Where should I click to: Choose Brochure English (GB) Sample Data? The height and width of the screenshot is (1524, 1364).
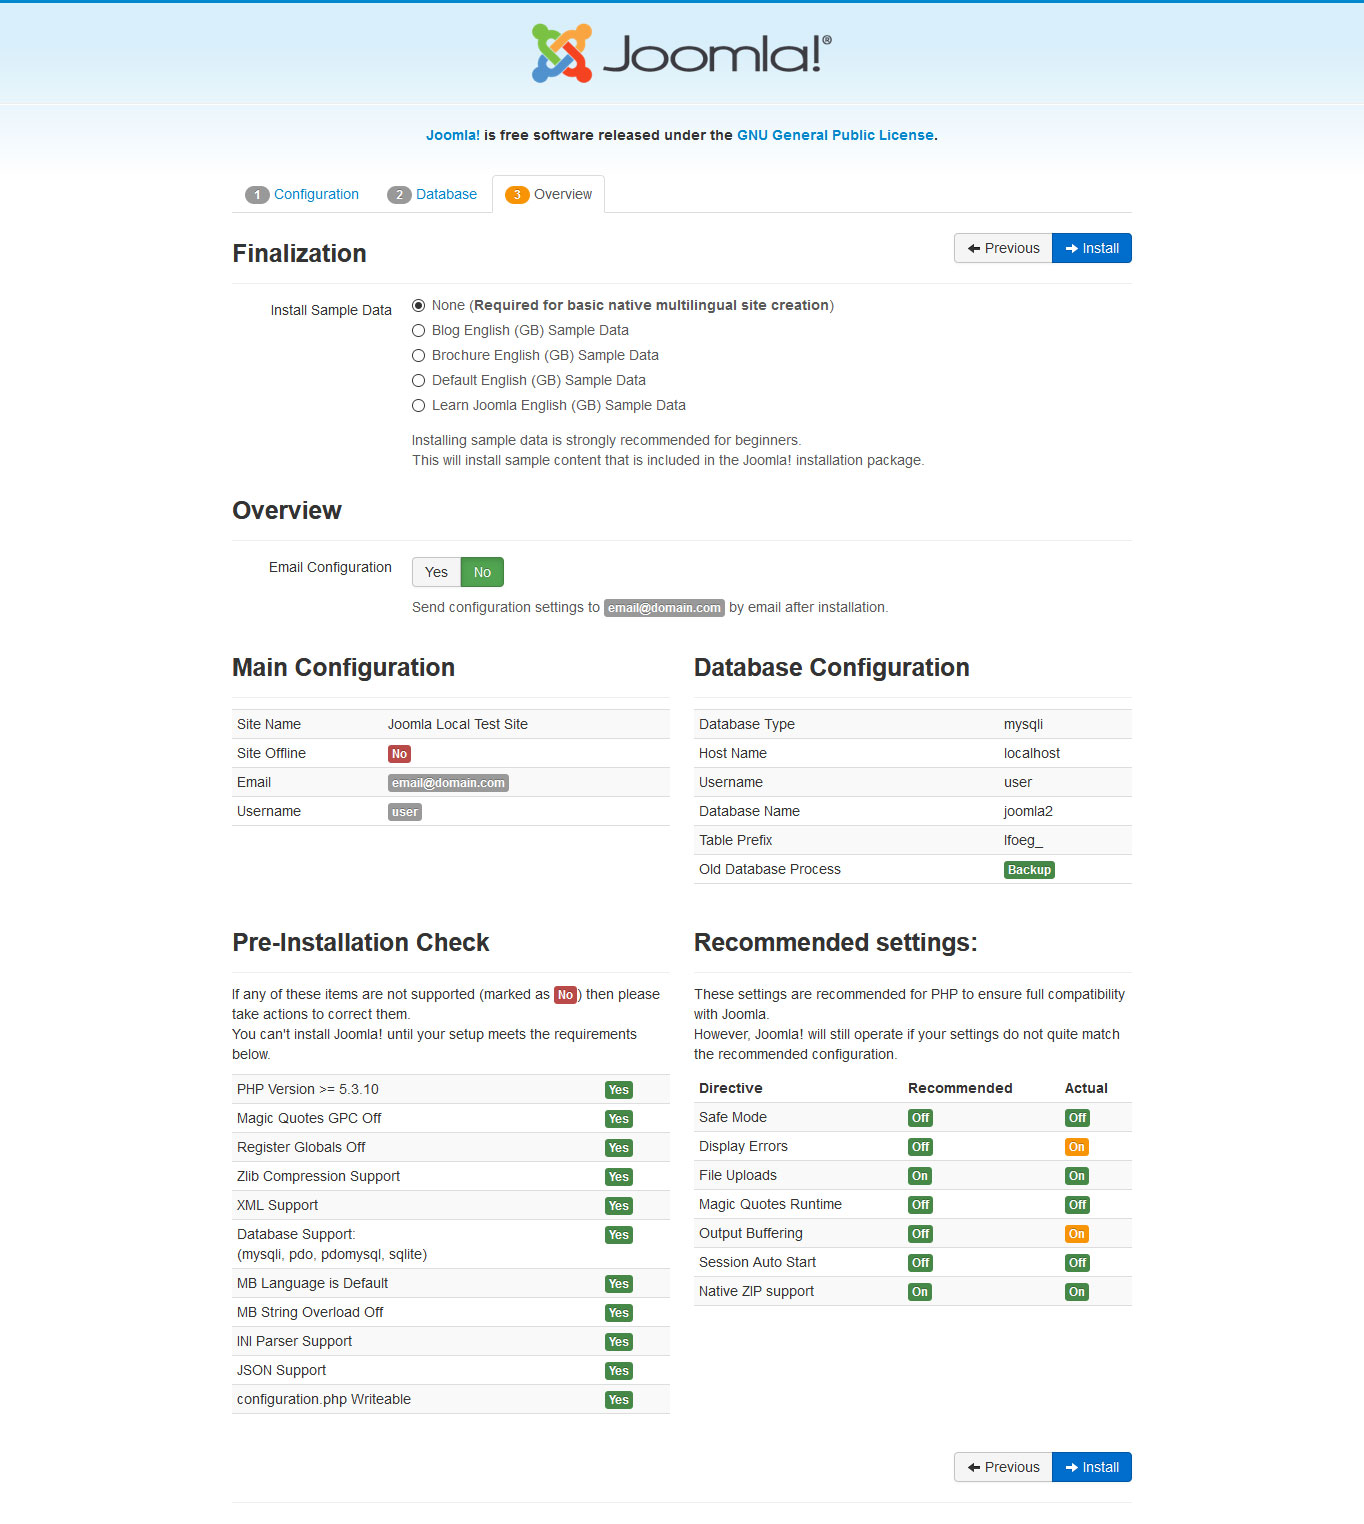tap(419, 355)
